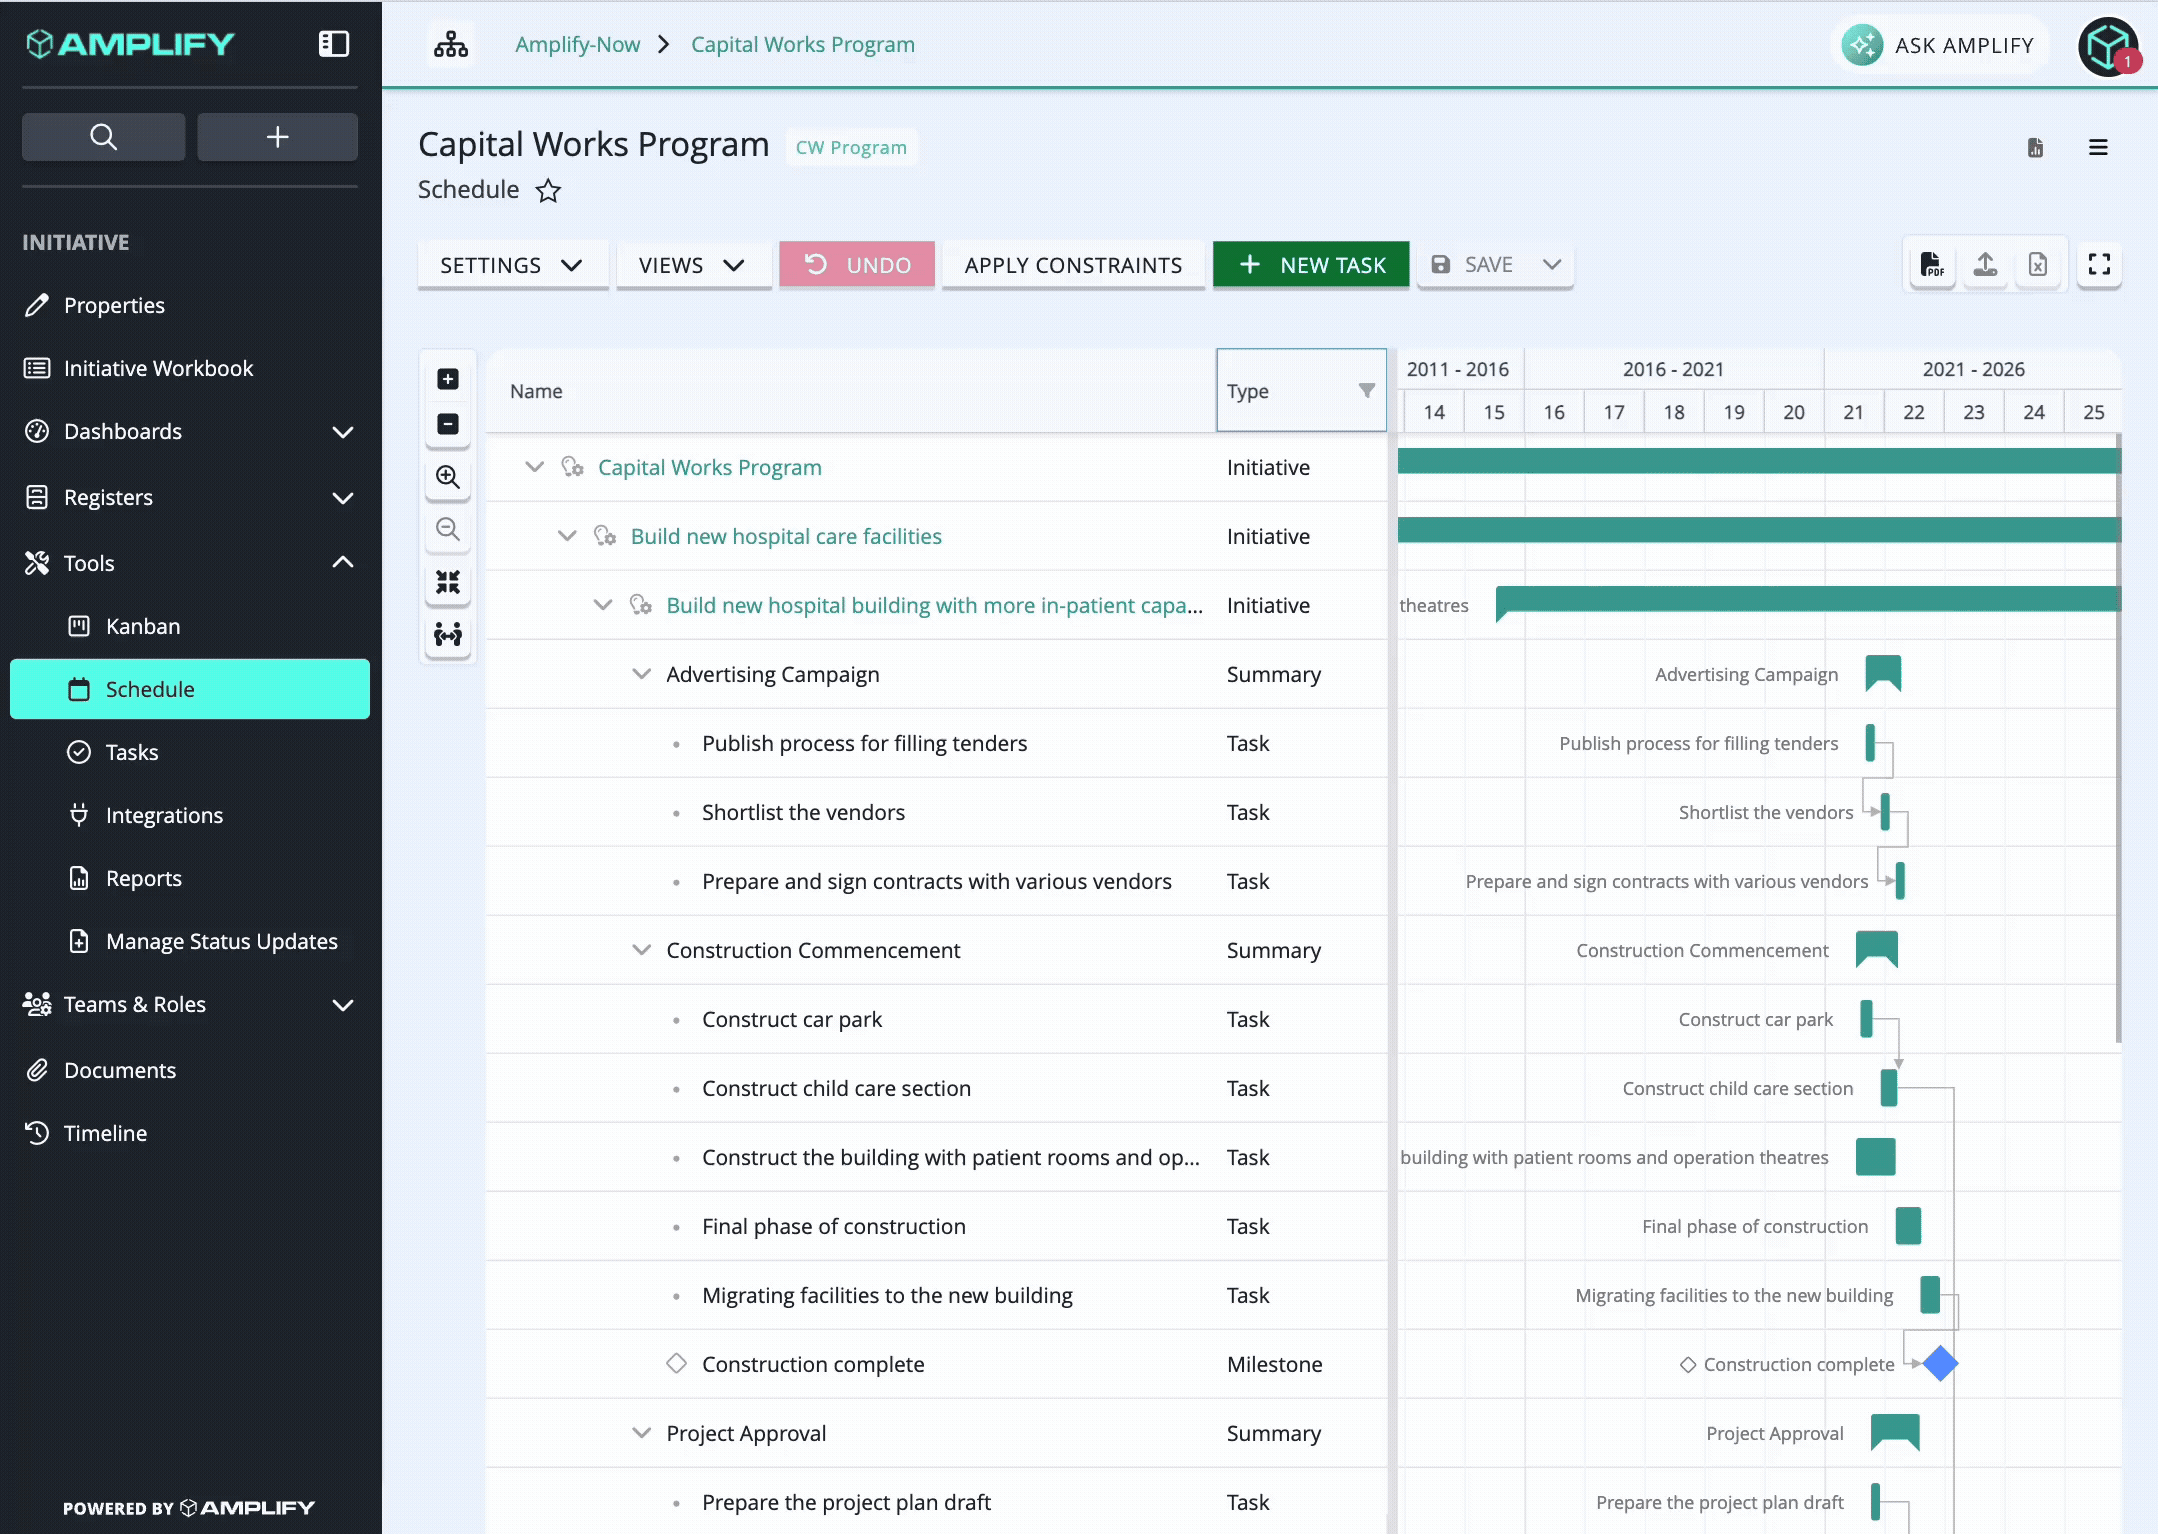
Task: Collapse the Tools menu chevron
Action: [x=343, y=563]
